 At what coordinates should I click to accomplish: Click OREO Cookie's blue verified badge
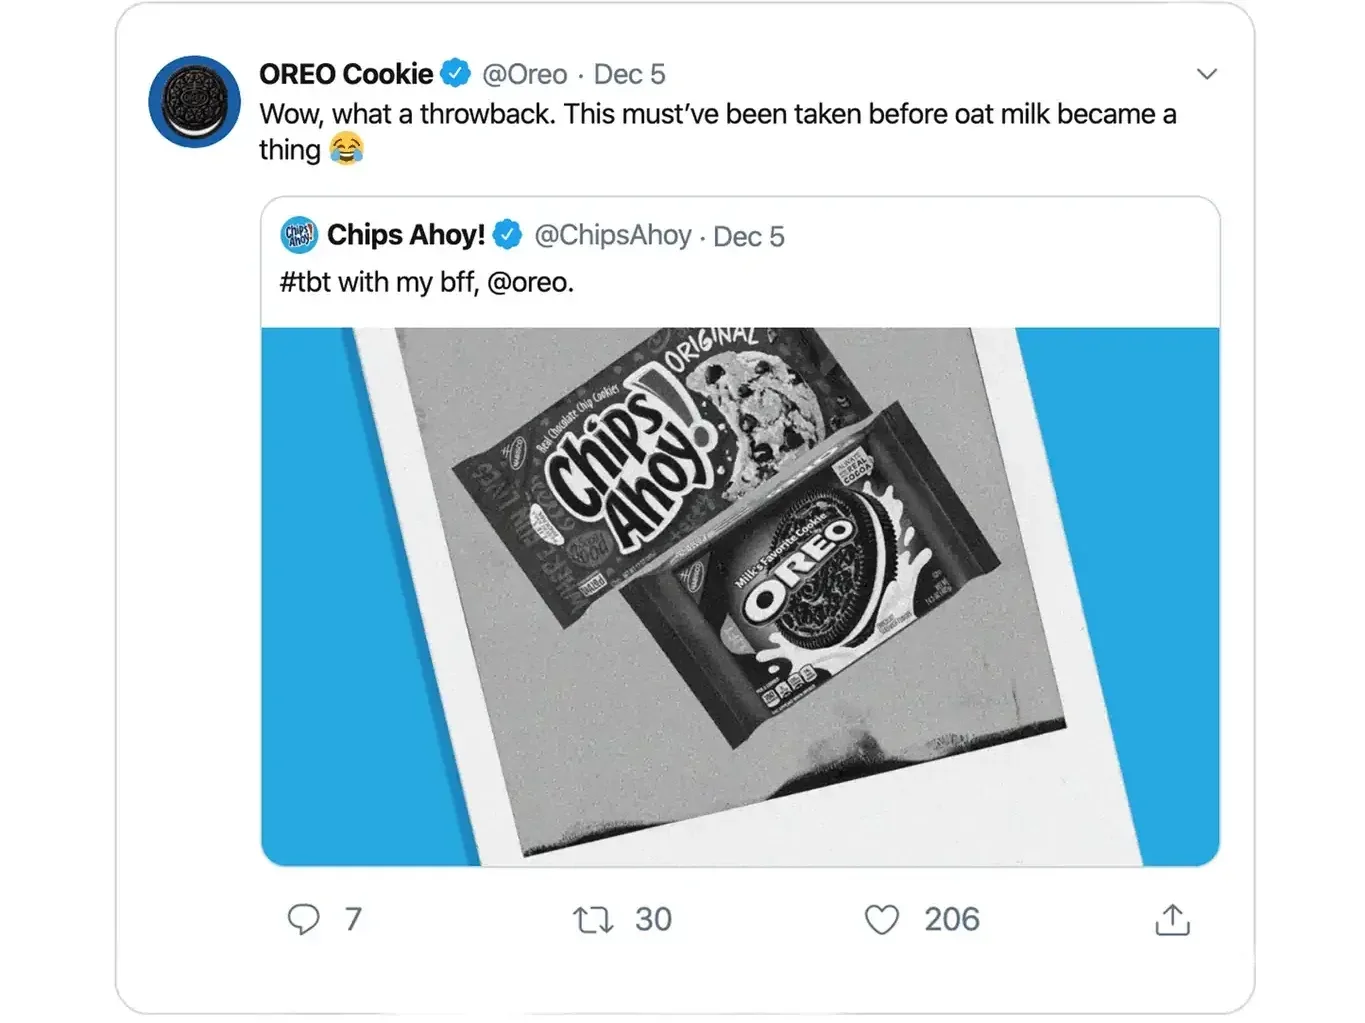[x=456, y=73]
